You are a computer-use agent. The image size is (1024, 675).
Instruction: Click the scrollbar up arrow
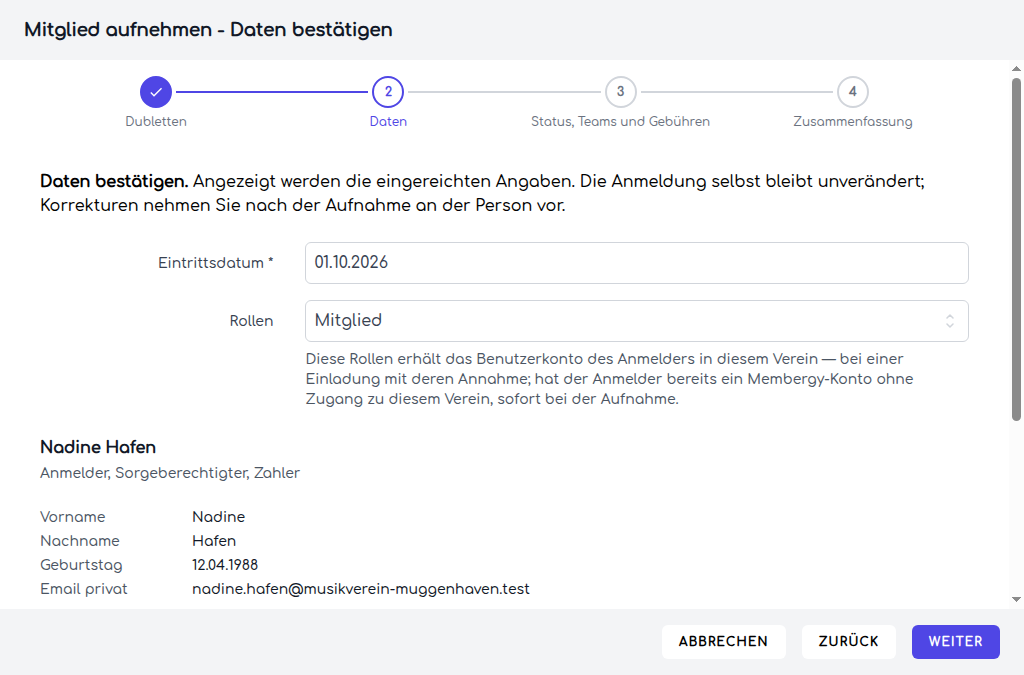click(x=1016, y=69)
